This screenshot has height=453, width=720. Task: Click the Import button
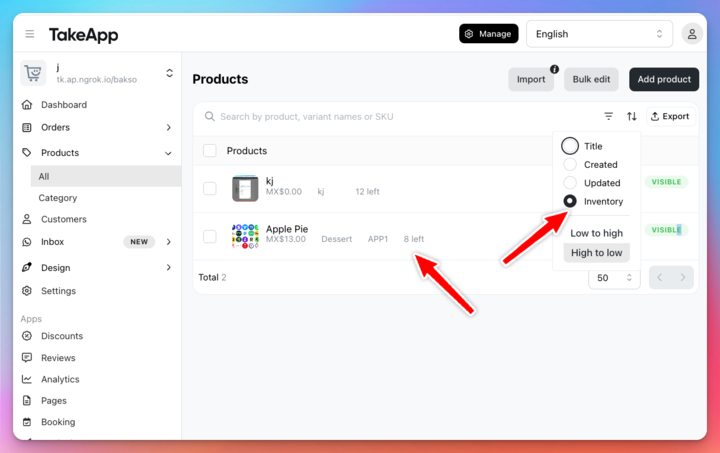[531, 79]
